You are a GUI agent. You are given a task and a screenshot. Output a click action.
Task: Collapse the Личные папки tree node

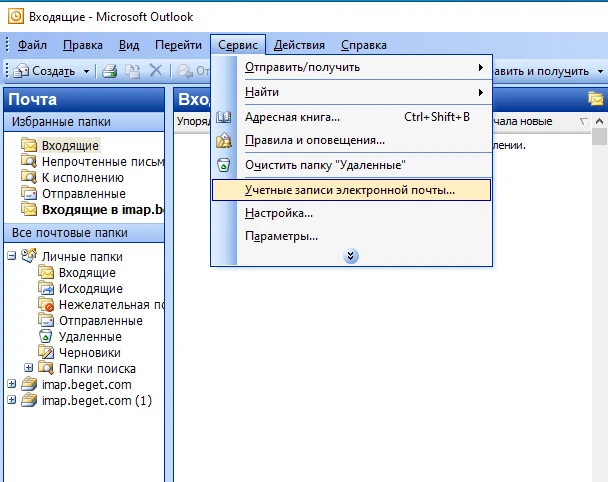pos(12,256)
